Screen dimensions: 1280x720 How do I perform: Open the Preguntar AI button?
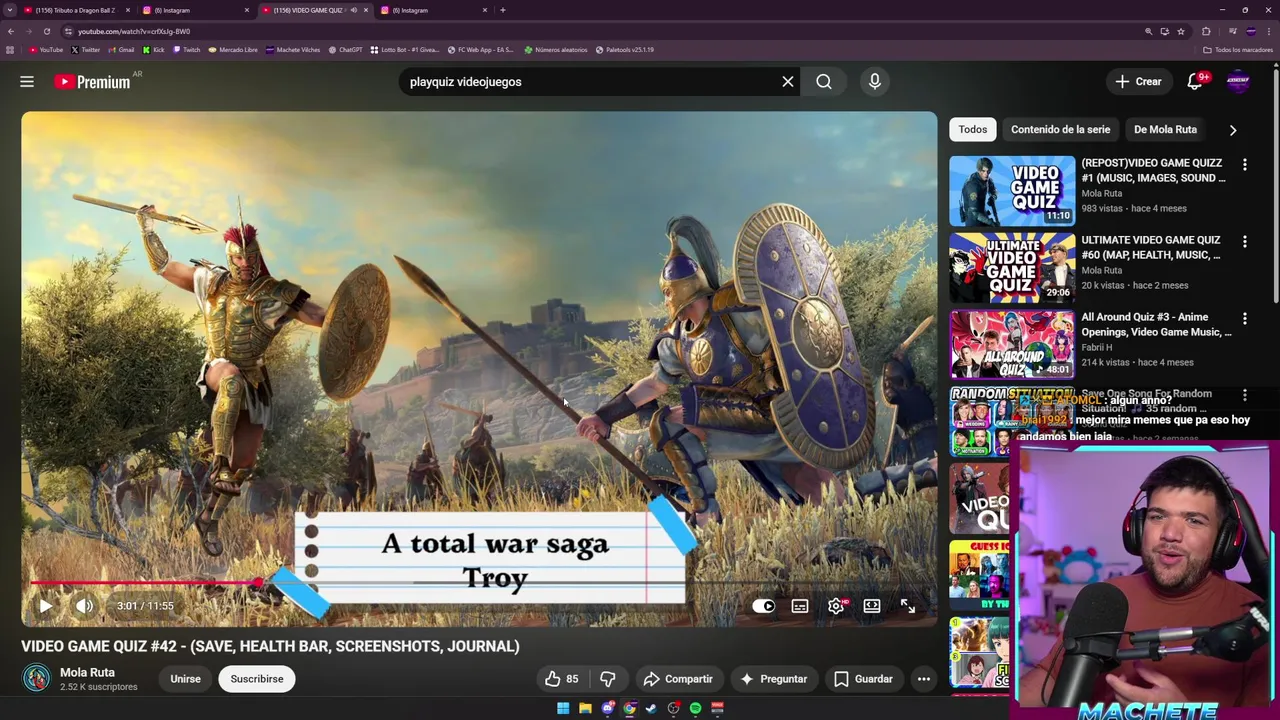click(x=773, y=679)
